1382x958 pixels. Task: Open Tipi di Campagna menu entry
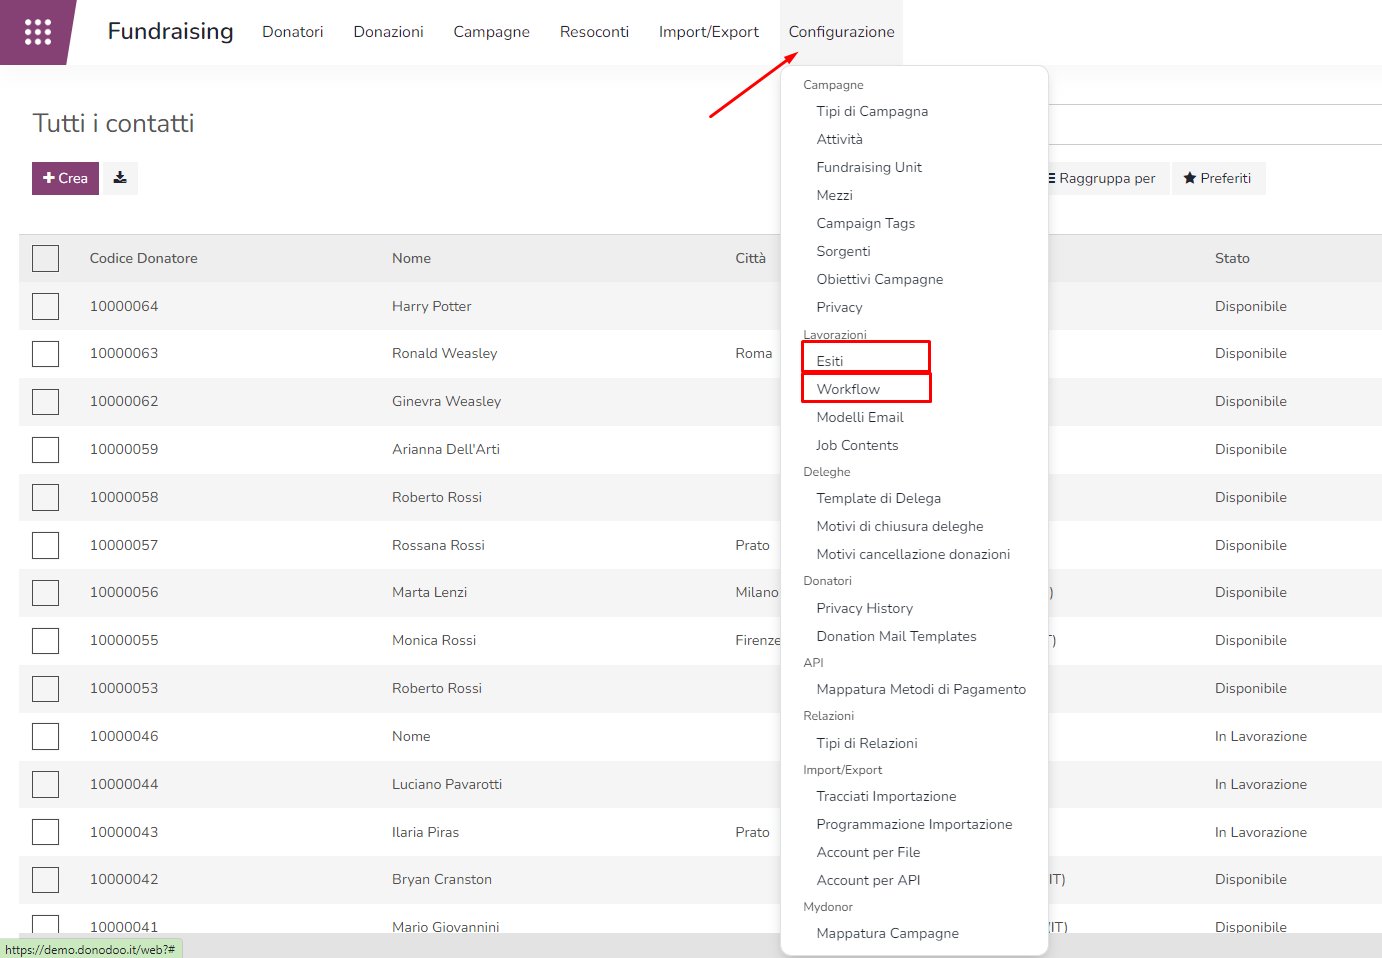pyautogui.click(x=872, y=111)
